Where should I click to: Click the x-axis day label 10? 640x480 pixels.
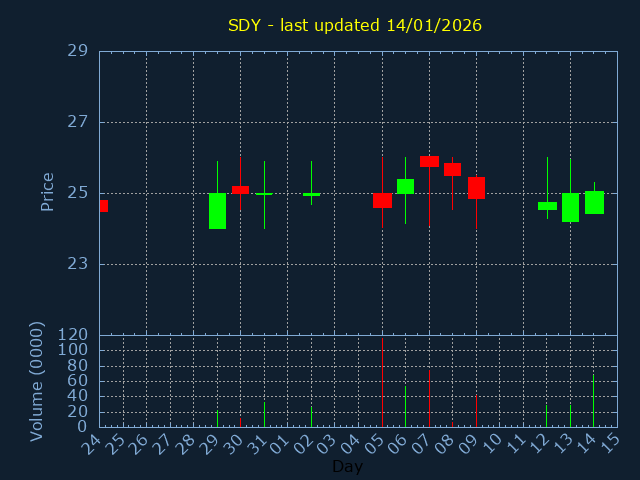click(493, 444)
